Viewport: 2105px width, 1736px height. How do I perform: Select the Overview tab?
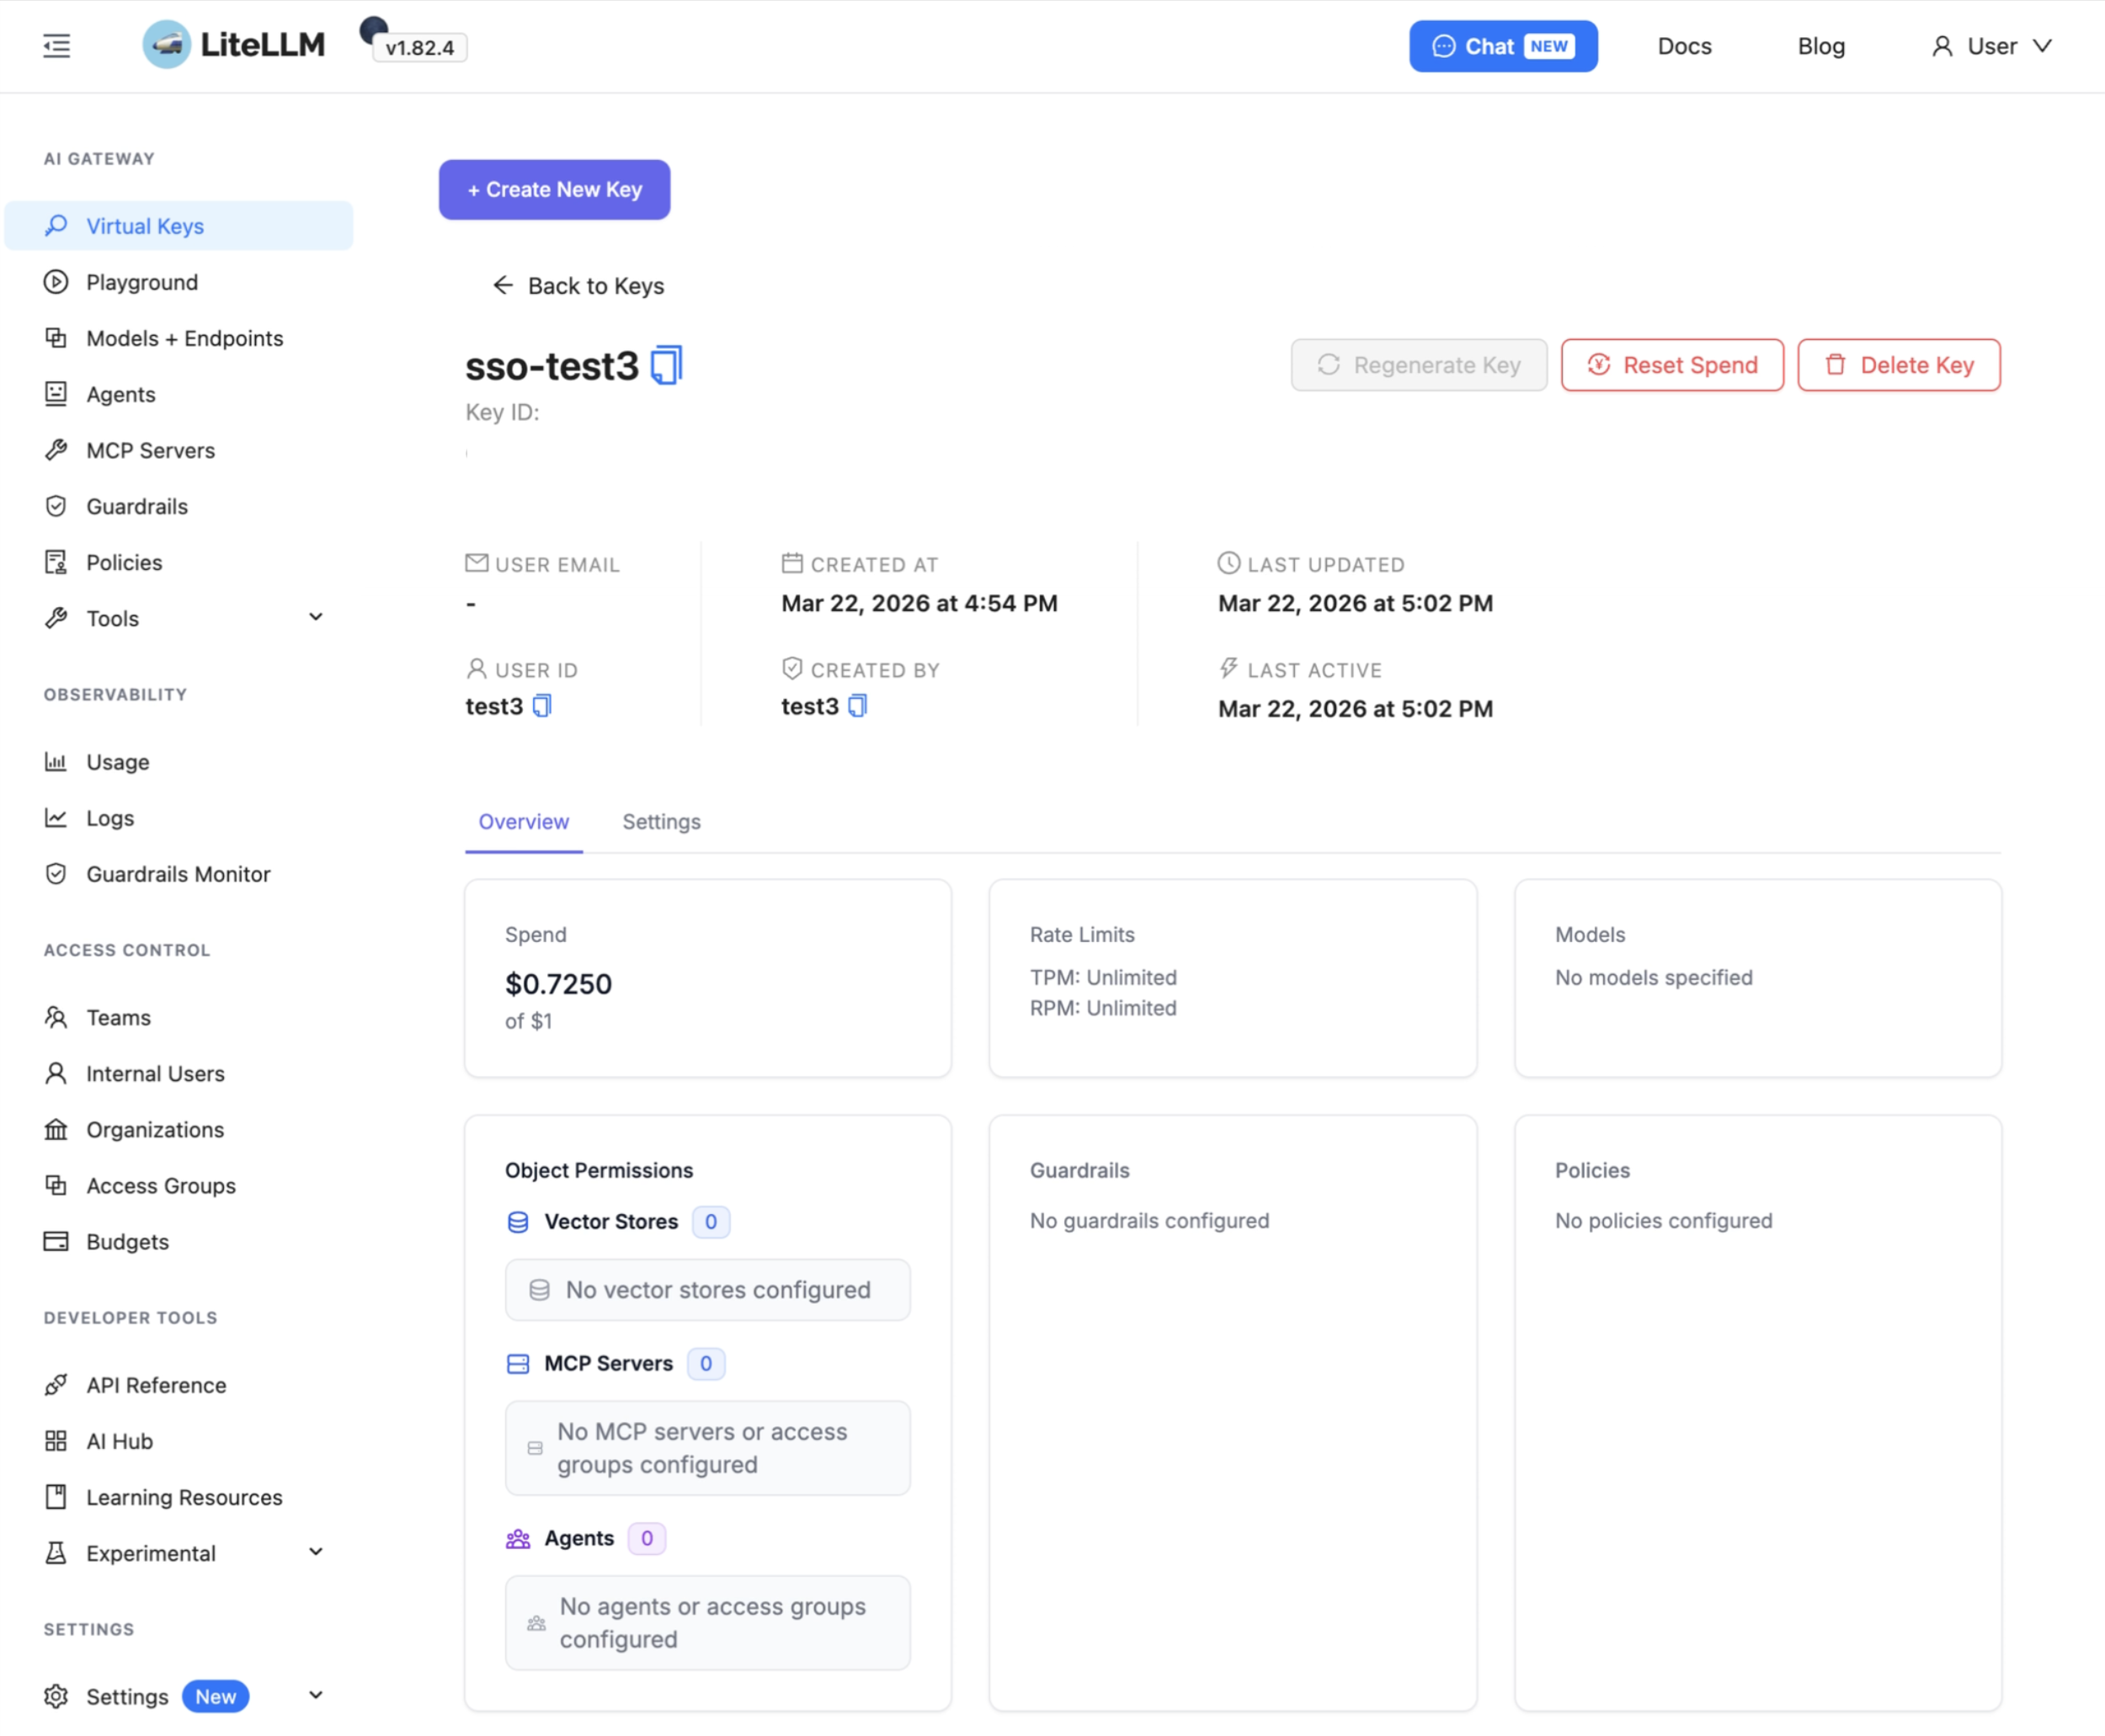click(x=523, y=821)
